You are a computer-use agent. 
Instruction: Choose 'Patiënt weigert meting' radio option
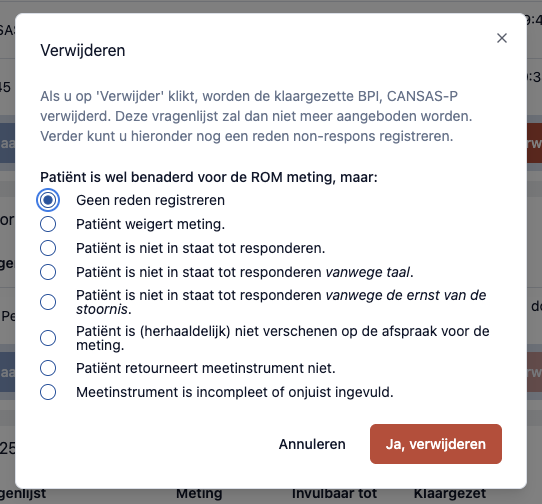coord(48,224)
